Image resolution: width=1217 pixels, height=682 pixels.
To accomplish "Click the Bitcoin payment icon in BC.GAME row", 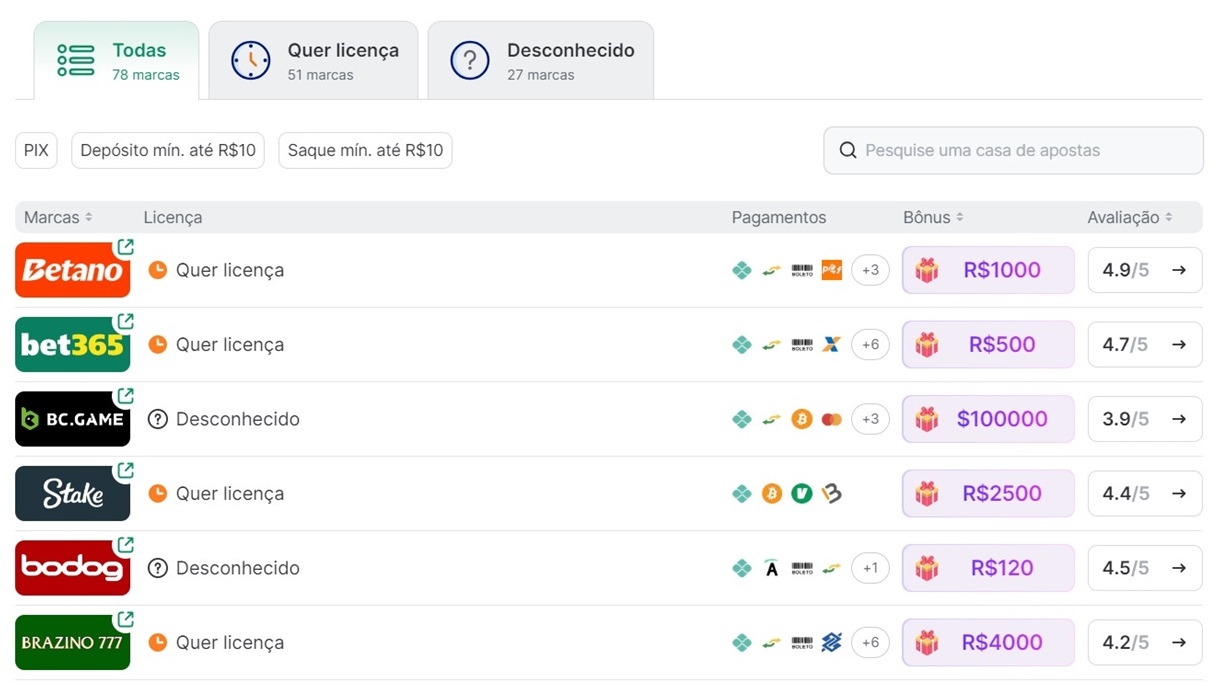I will [x=801, y=419].
